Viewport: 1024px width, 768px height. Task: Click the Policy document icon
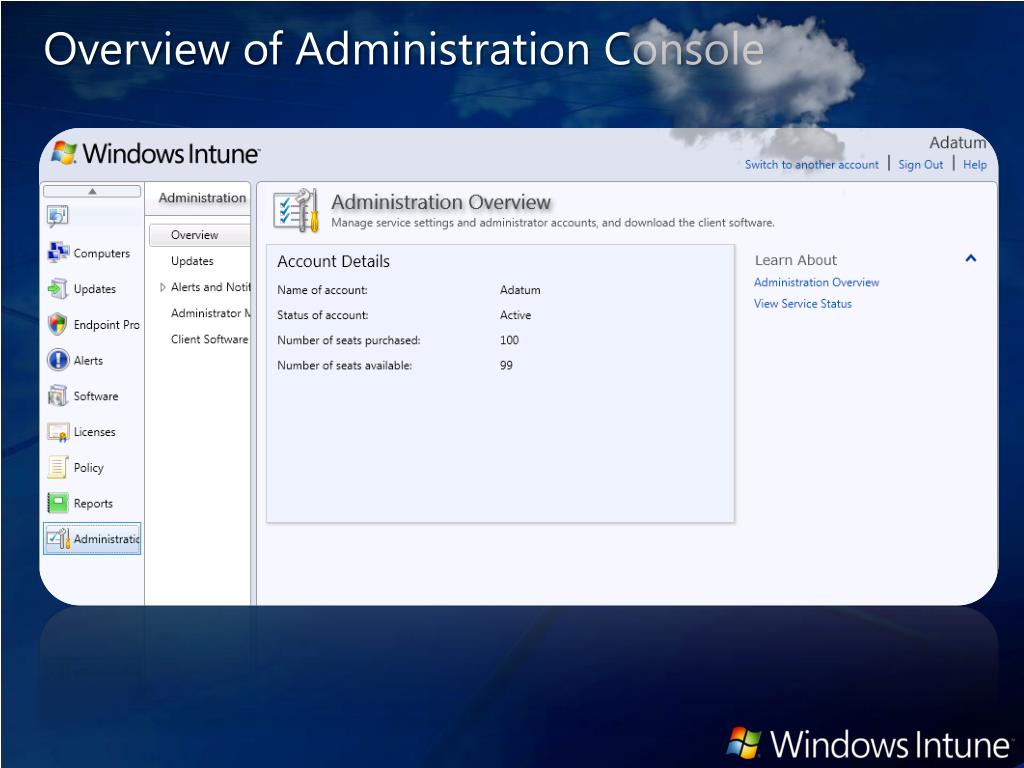[57, 467]
